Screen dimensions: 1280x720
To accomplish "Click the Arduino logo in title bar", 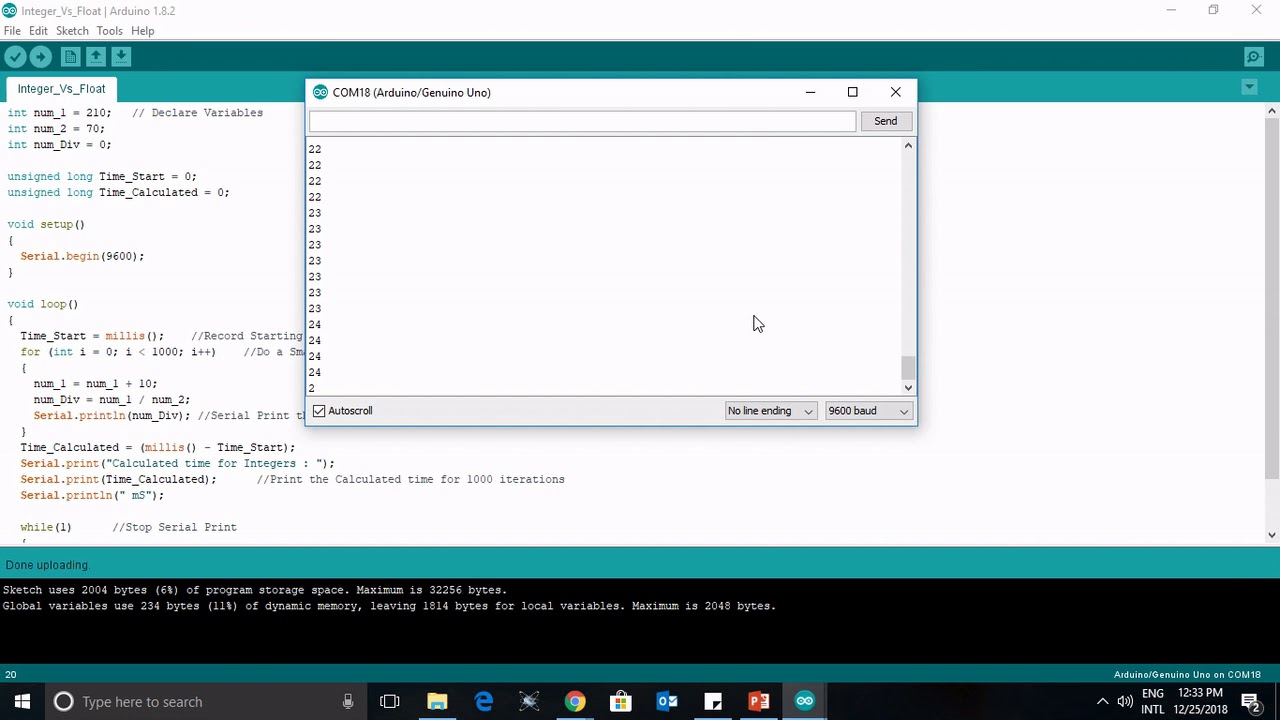I will point(10,11).
